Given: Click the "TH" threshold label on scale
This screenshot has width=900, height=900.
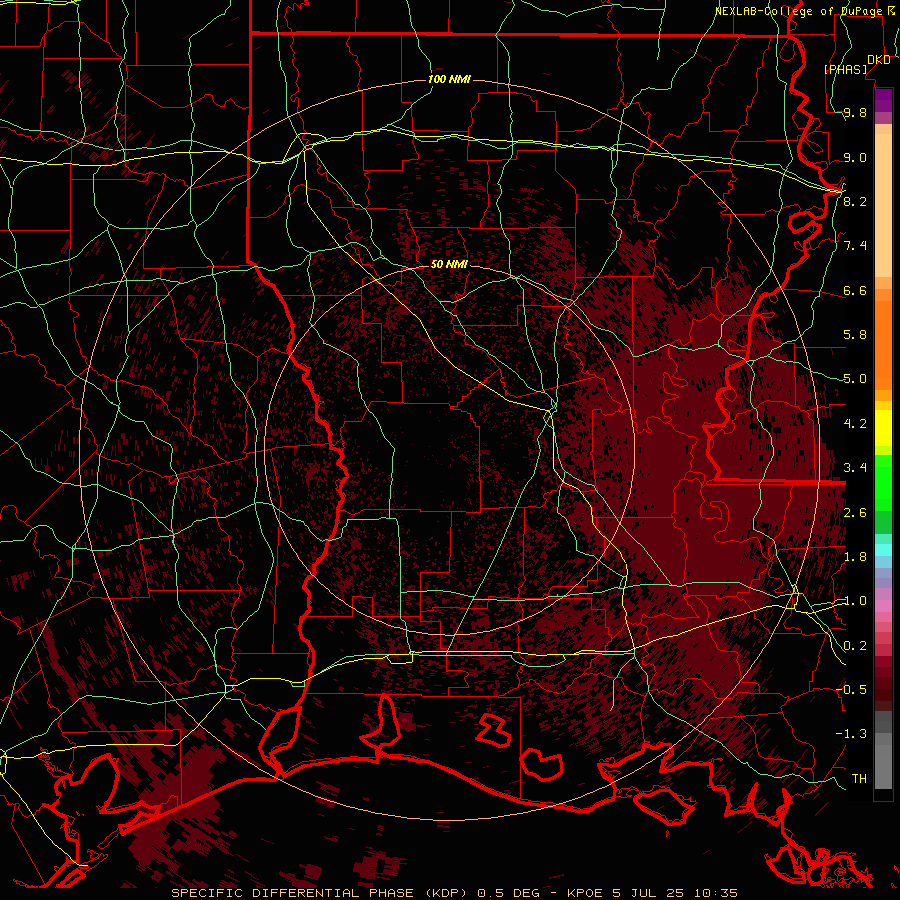Looking at the screenshot, I should pos(859,778).
